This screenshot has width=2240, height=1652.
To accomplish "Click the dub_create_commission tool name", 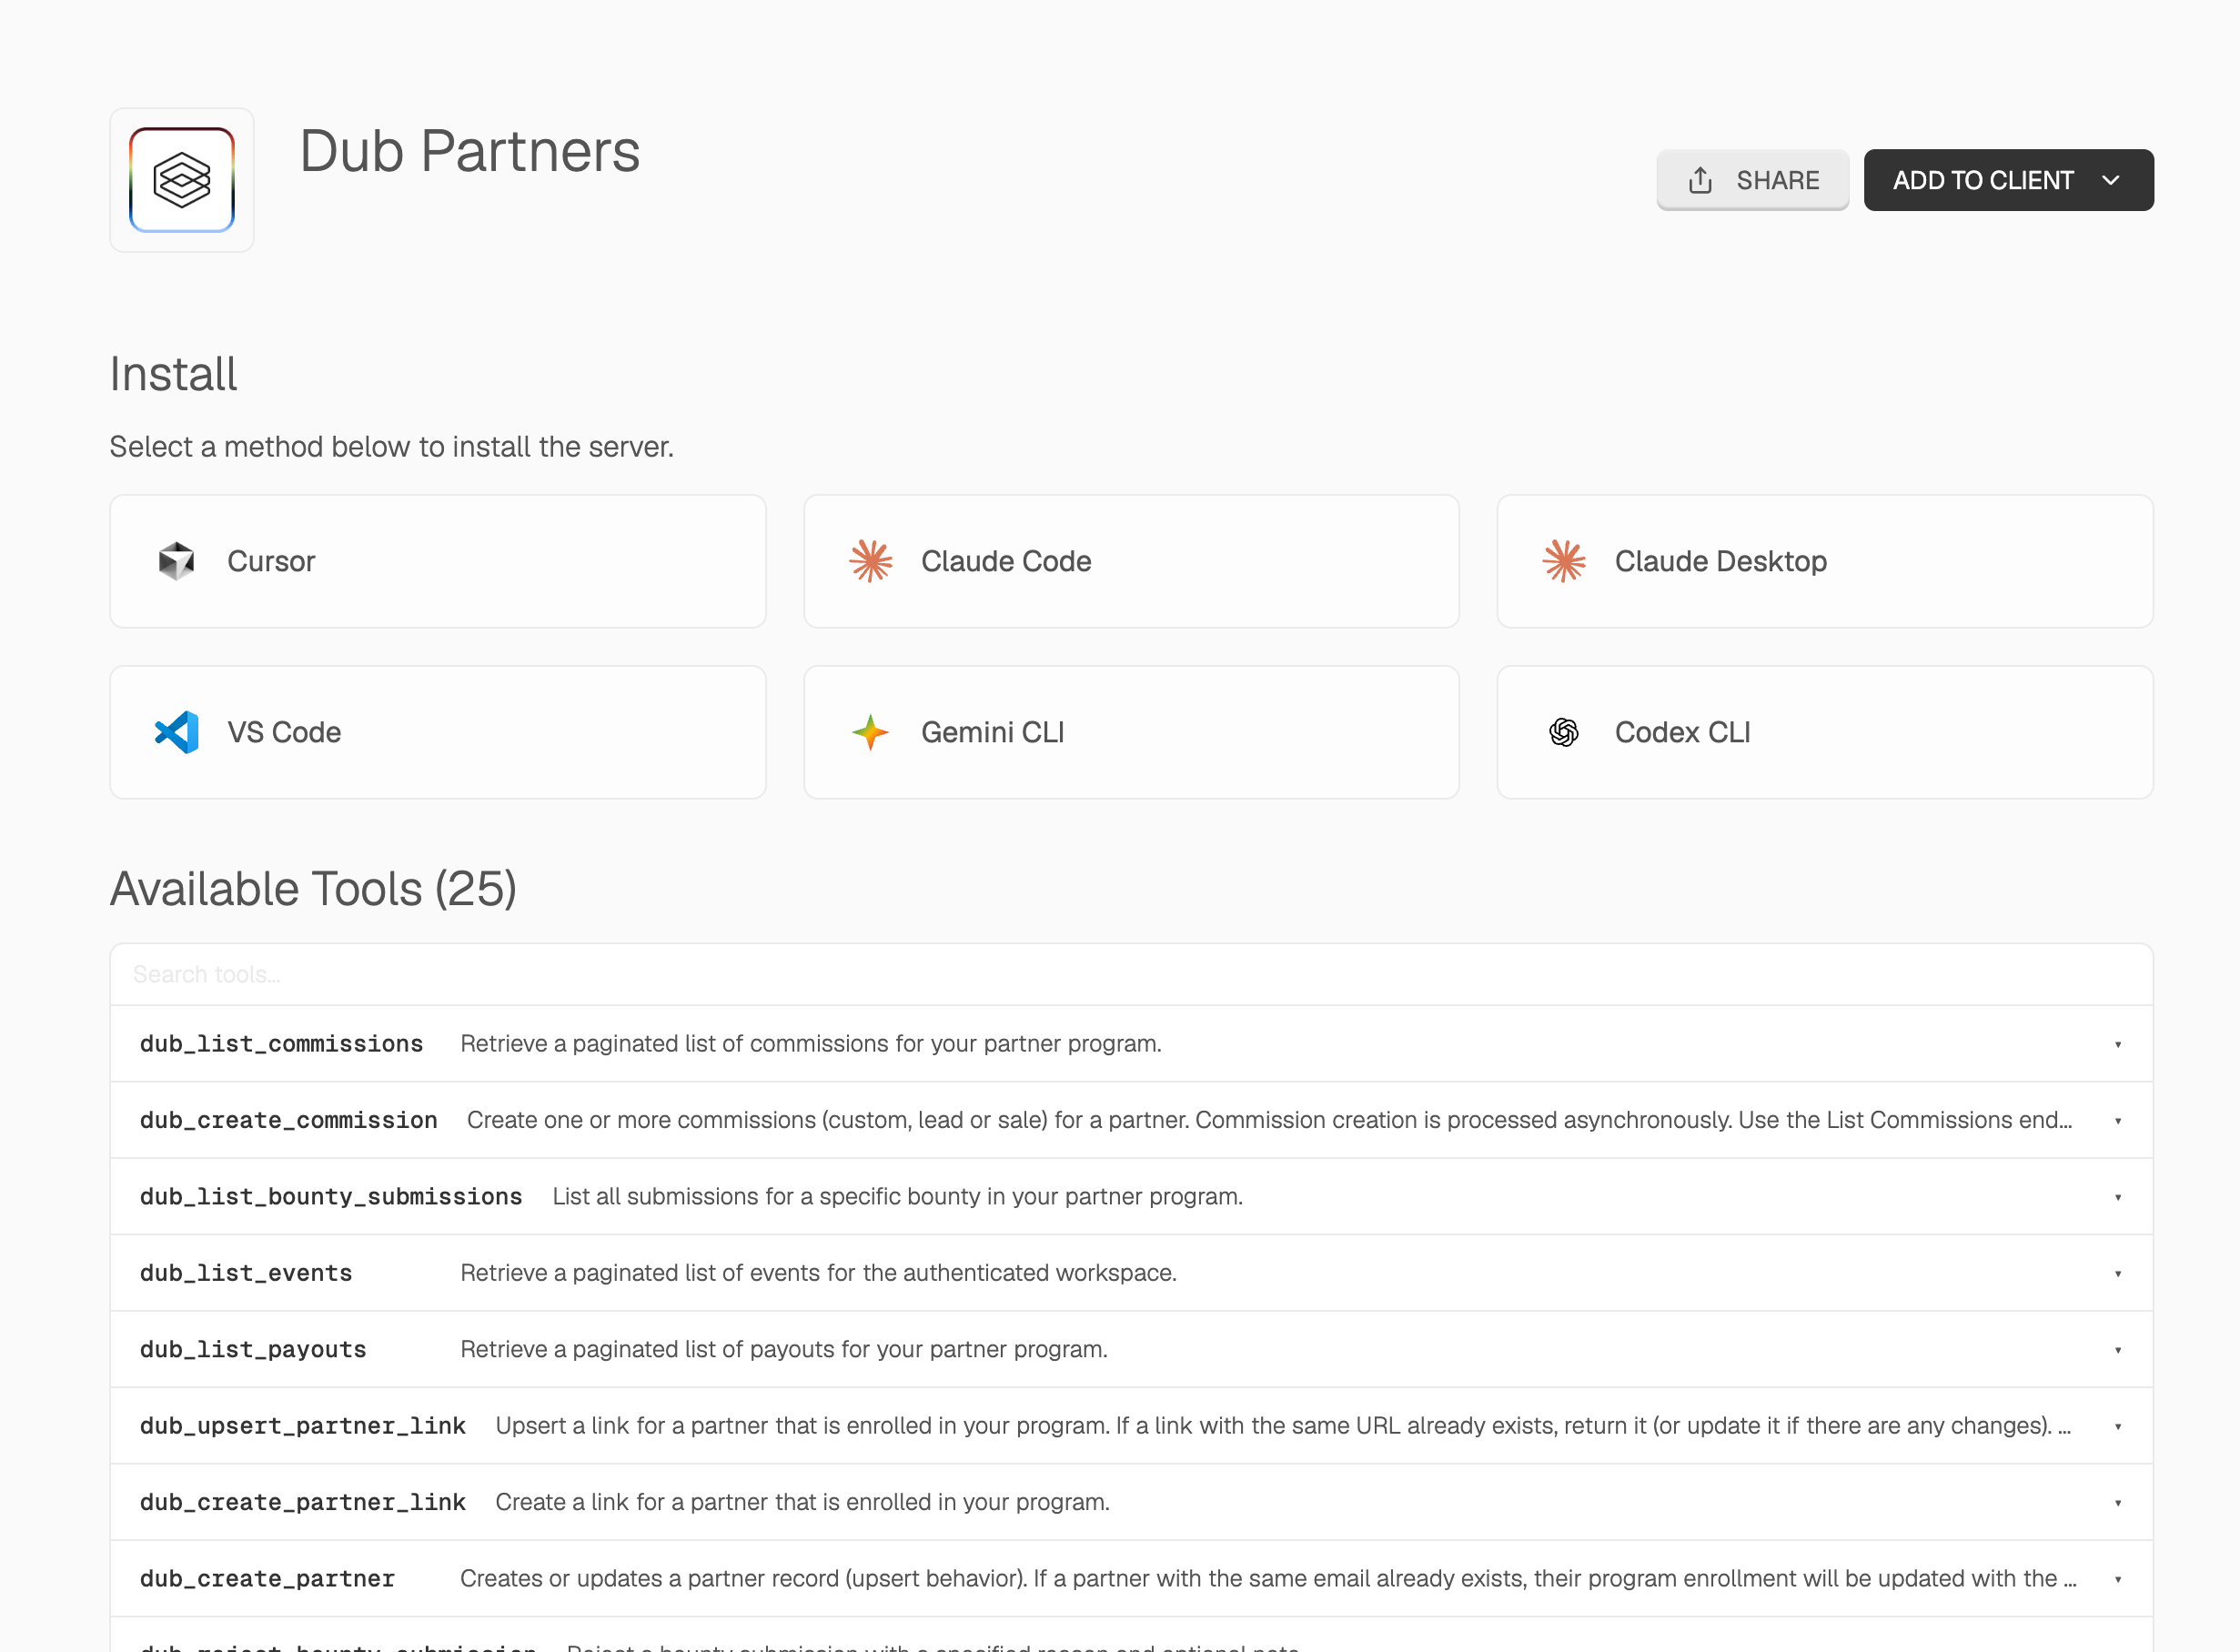I will tap(288, 1120).
